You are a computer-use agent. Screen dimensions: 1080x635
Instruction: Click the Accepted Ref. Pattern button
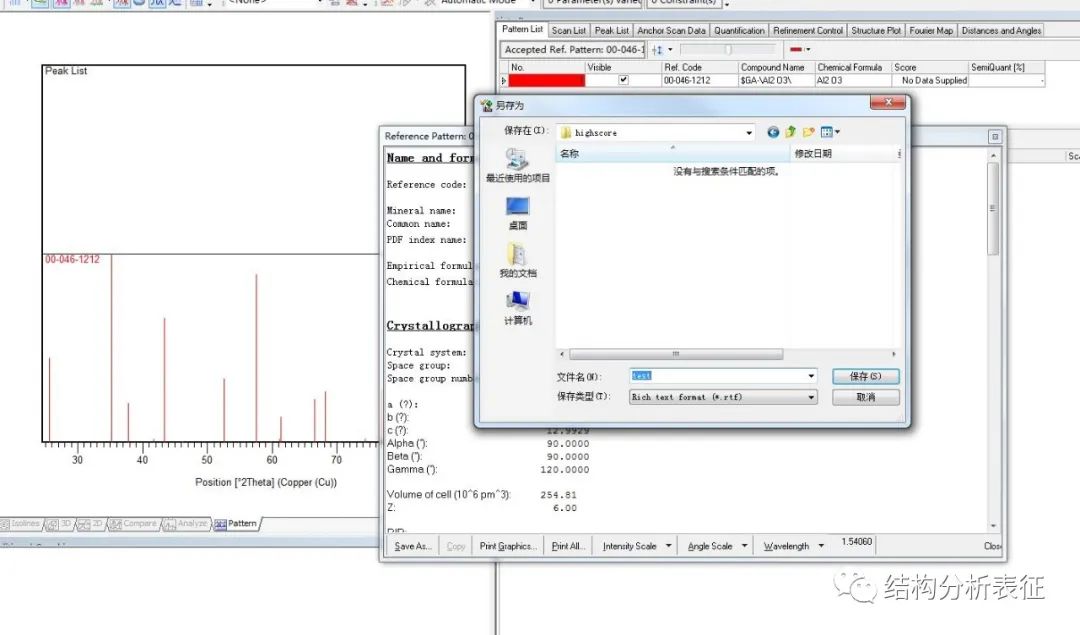pyautogui.click(x=573, y=50)
